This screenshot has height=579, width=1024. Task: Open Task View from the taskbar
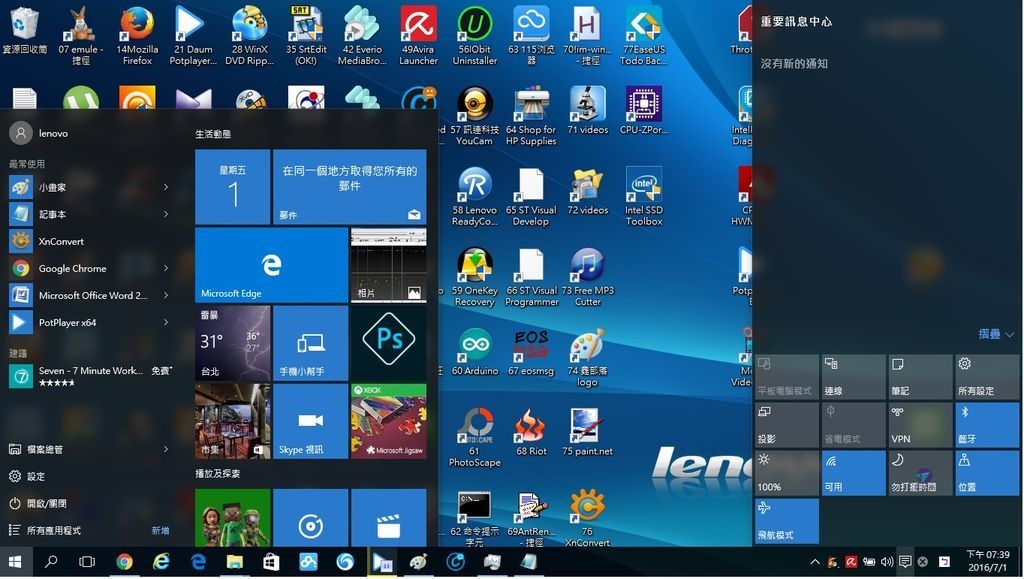(87, 562)
